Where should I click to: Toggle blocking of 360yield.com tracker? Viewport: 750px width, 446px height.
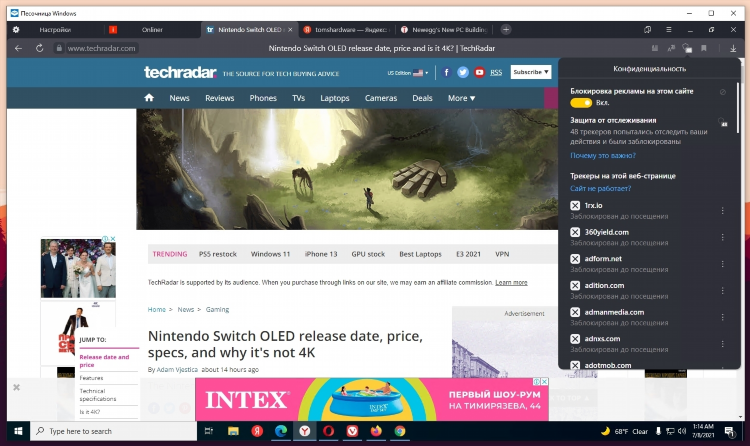click(575, 232)
